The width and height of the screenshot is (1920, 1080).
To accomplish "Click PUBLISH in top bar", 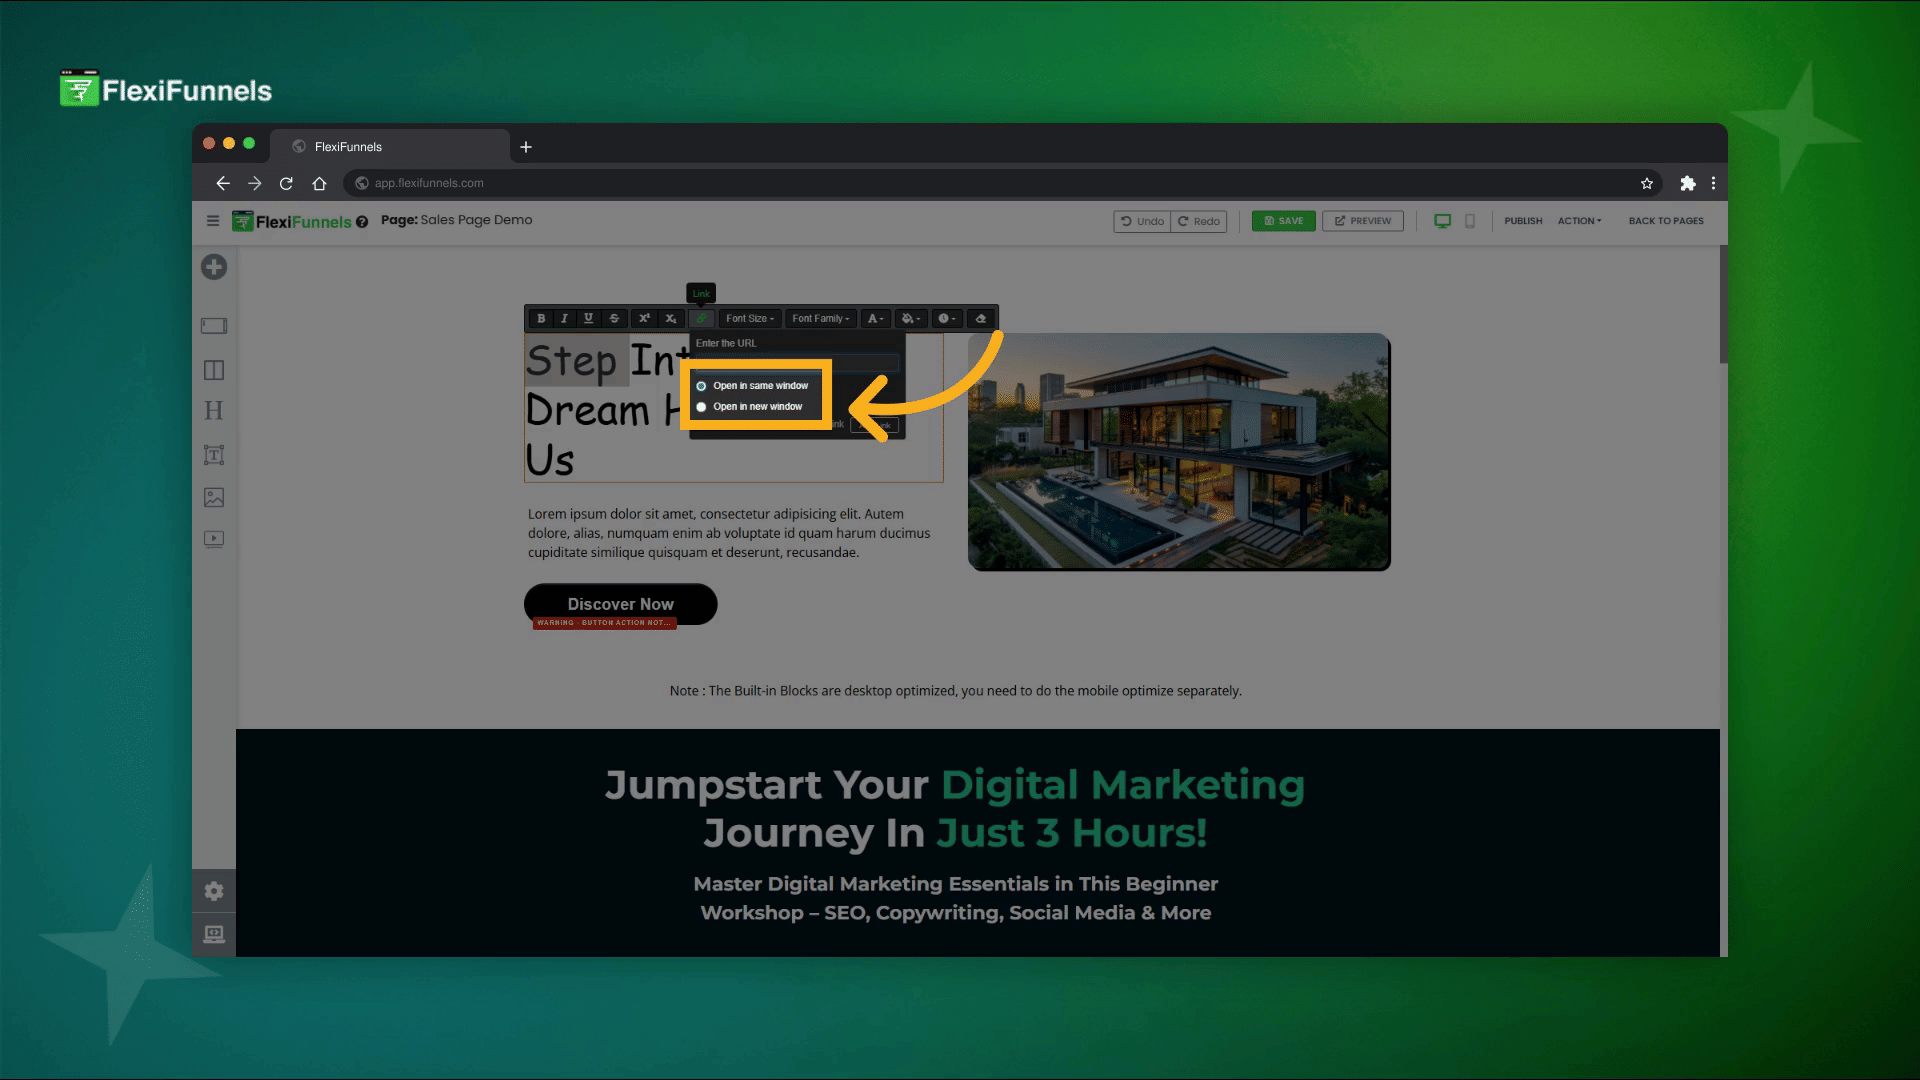I will 1523,221.
